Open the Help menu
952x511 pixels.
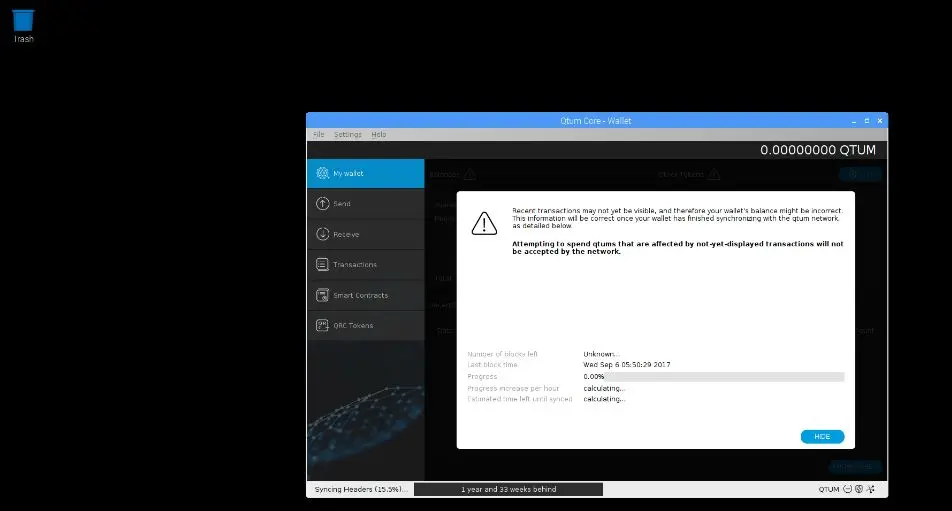click(379, 135)
